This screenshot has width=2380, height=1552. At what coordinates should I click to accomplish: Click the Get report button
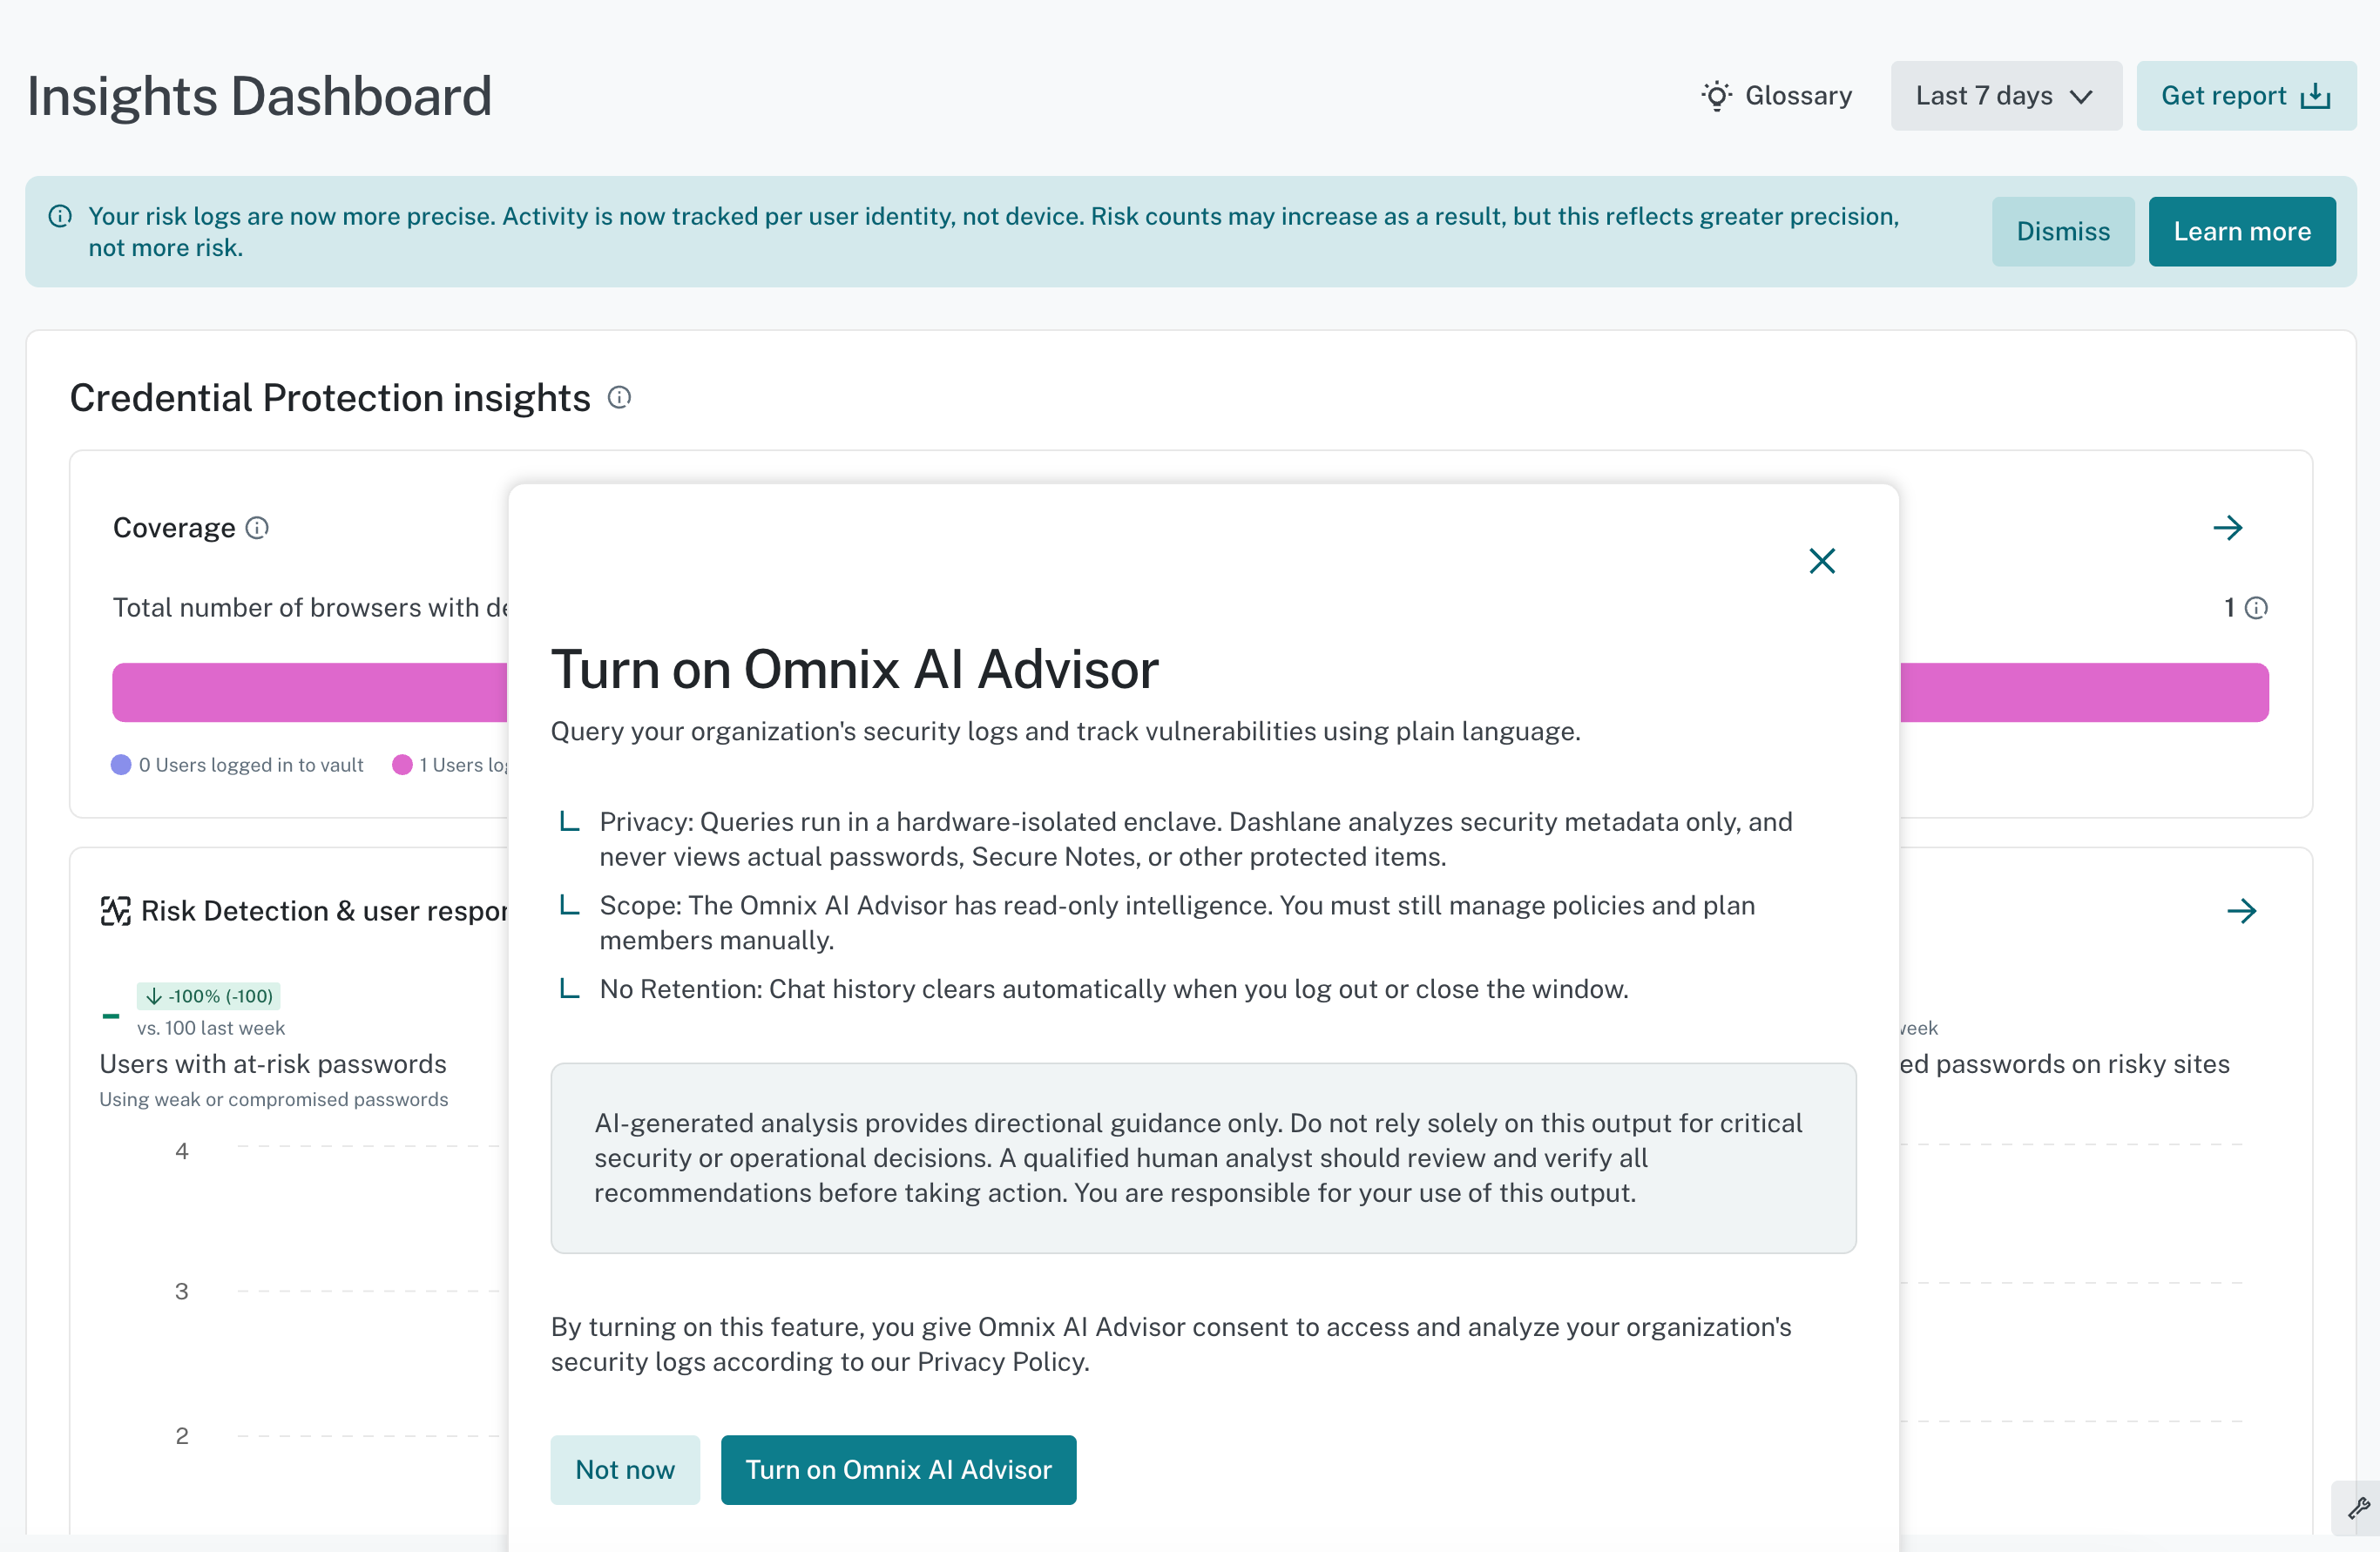[x=2246, y=96]
